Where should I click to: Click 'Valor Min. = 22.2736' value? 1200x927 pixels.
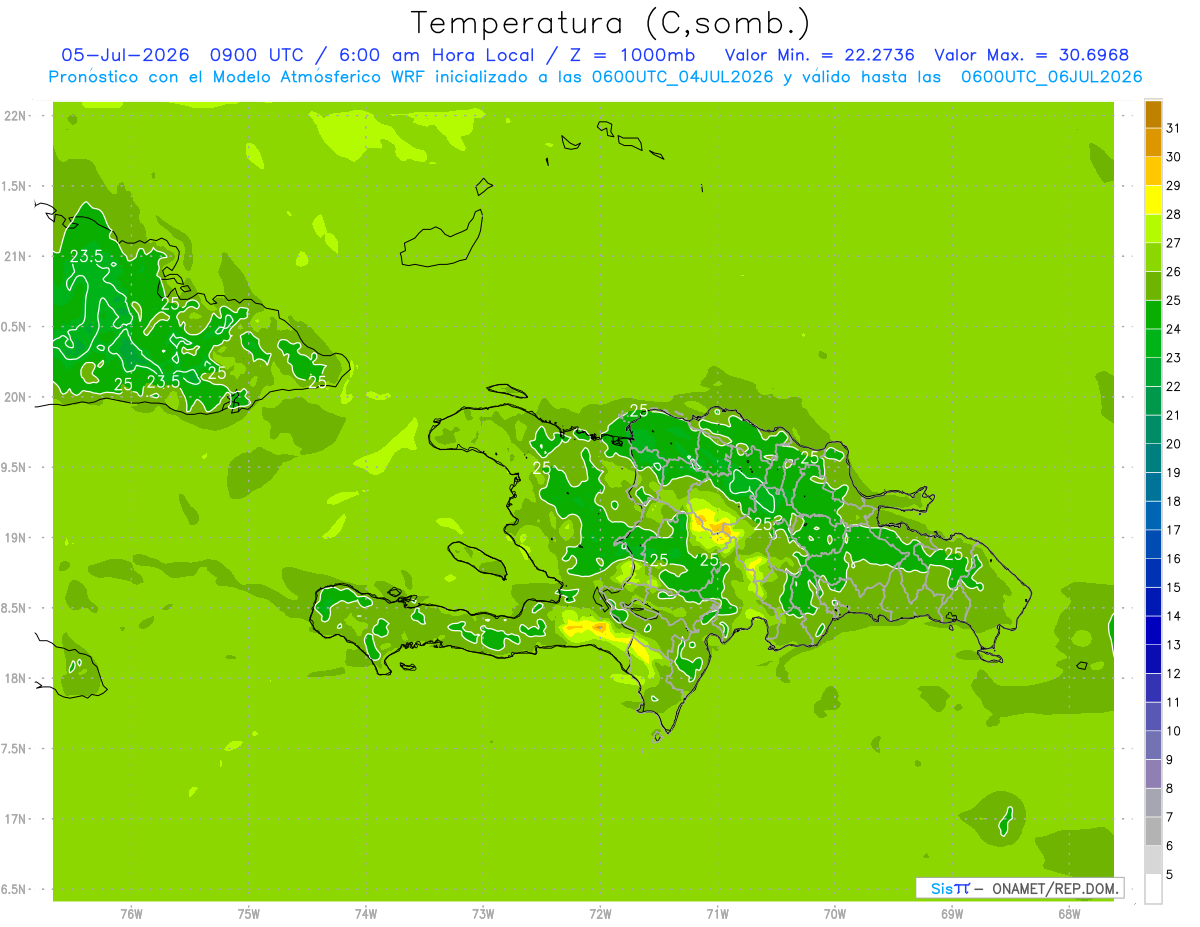pos(819,55)
